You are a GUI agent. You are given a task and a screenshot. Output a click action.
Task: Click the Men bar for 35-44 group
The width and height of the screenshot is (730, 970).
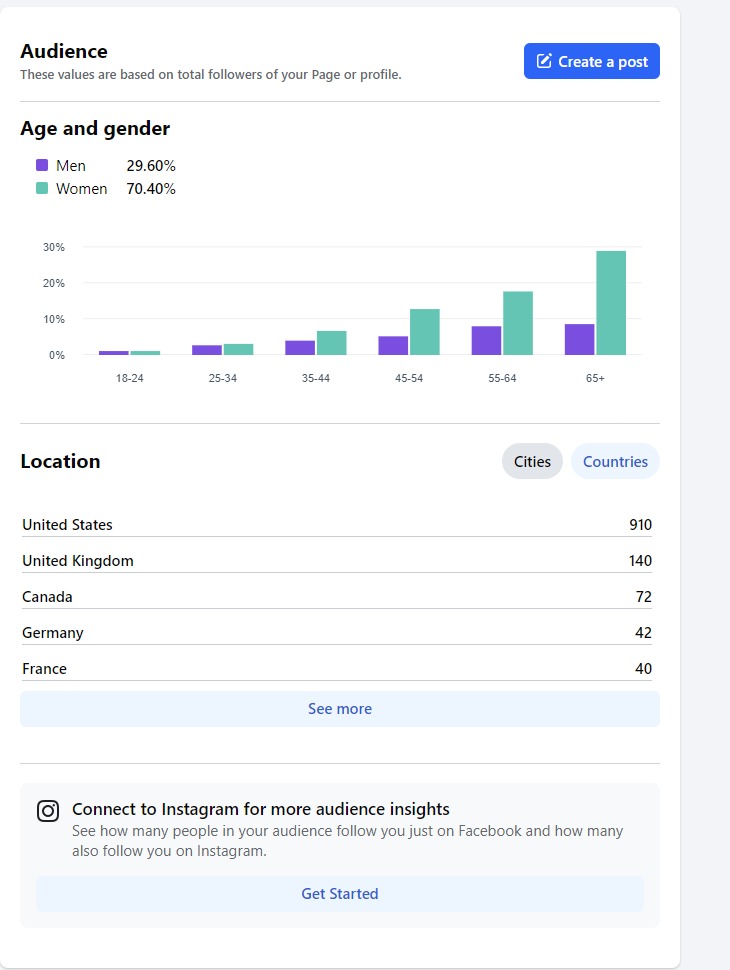pos(300,348)
